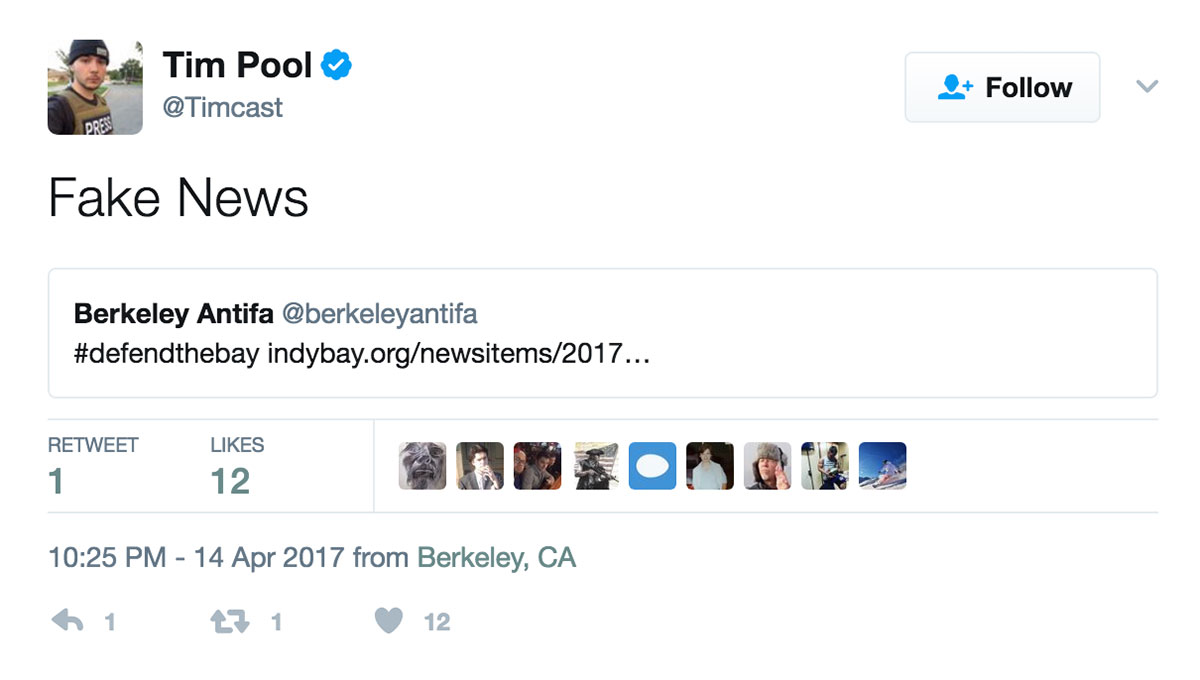
Task: Click the @Timcast handle
Action: 222,107
